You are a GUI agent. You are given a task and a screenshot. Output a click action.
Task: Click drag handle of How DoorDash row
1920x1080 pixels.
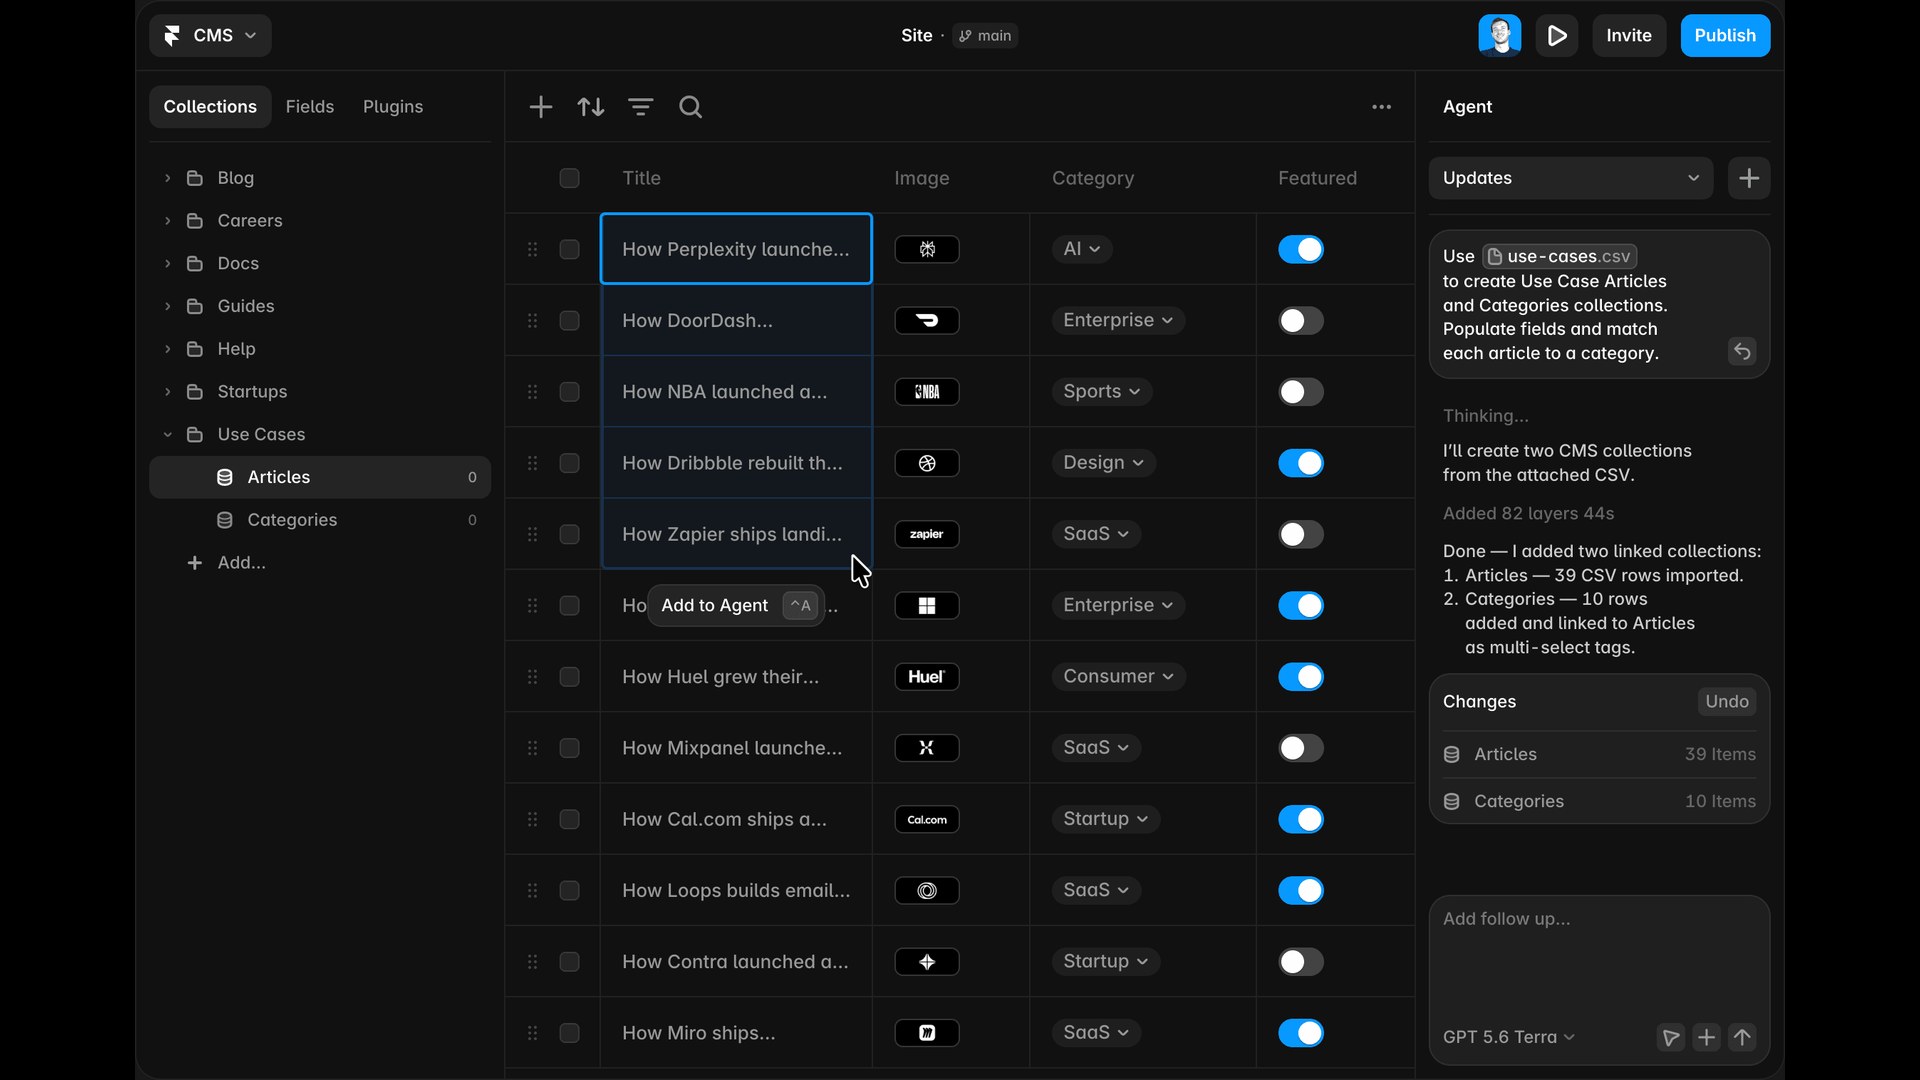tap(532, 320)
